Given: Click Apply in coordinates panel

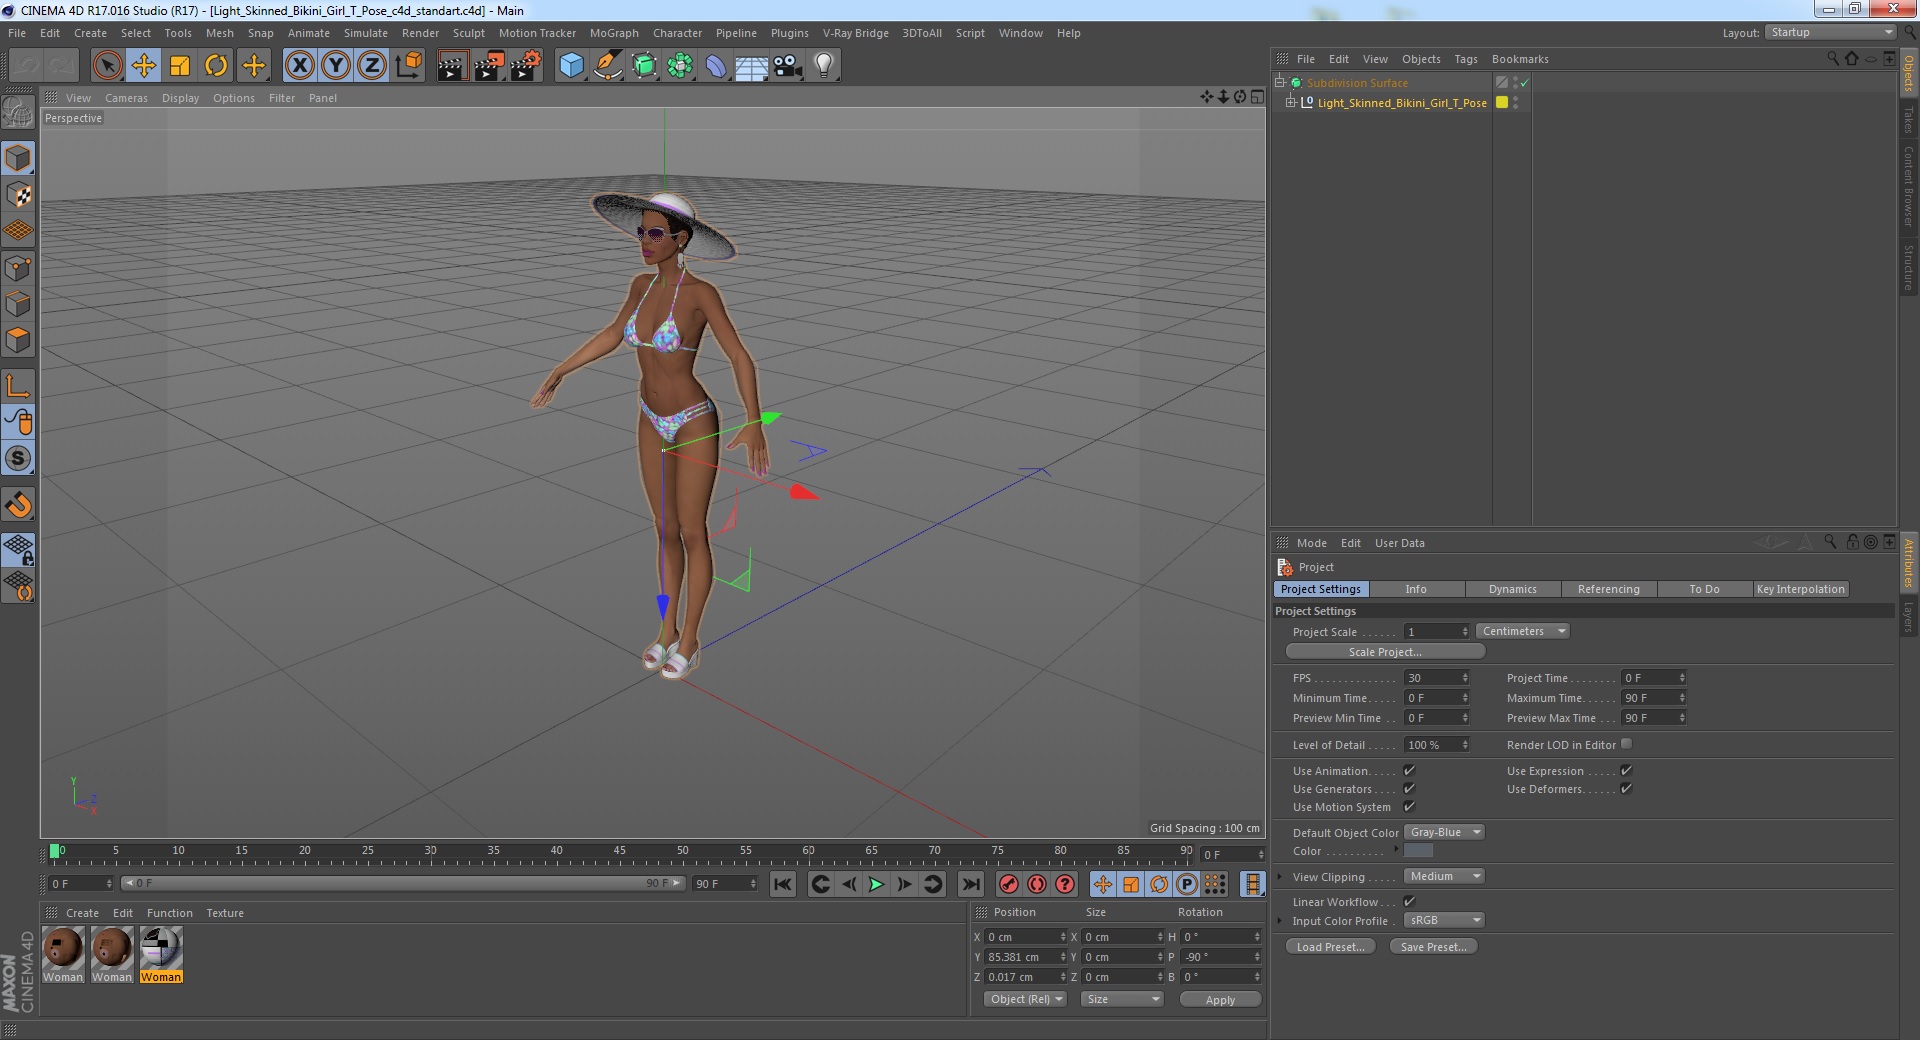Looking at the screenshot, I should click(1220, 999).
